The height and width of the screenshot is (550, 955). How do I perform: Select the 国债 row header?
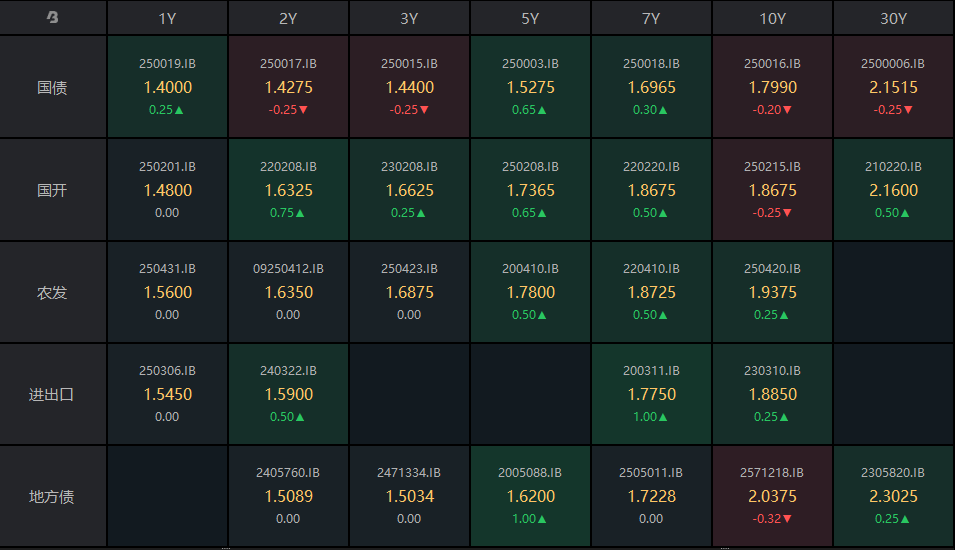(x=53, y=87)
